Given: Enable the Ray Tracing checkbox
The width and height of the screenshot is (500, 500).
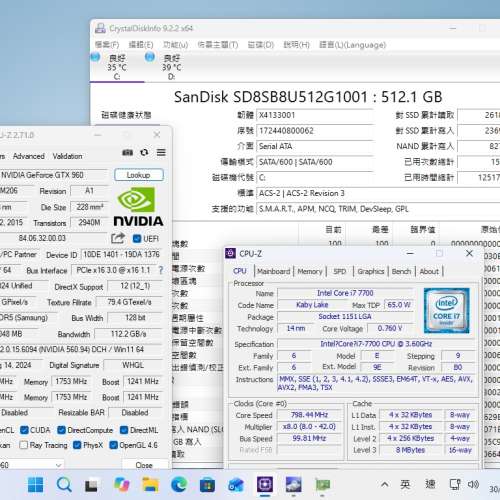Looking at the screenshot, I should 23,445.
